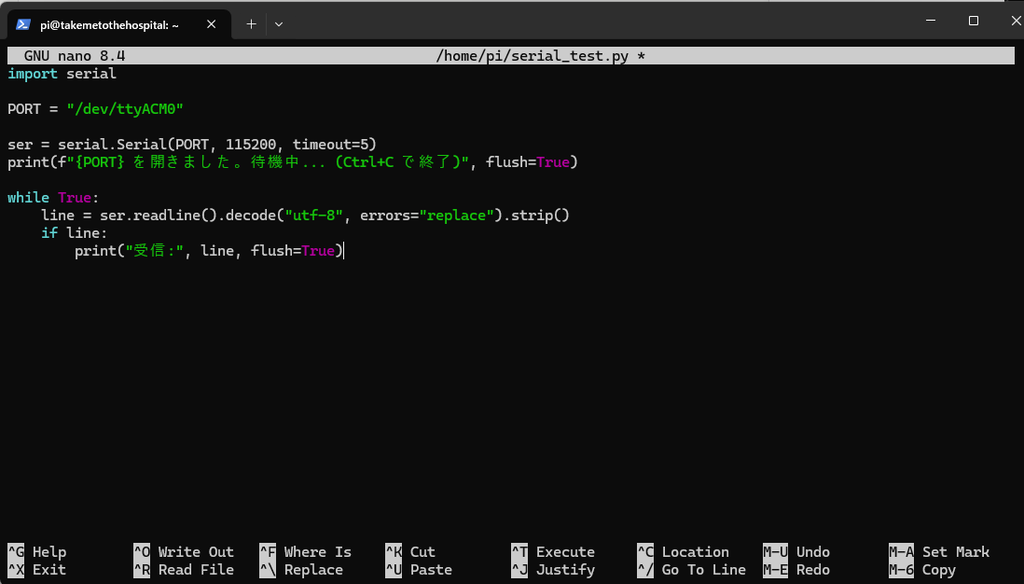The image size is (1024, 584).
Task: Expand the new tab profile dropdown chevron
Action: point(279,24)
